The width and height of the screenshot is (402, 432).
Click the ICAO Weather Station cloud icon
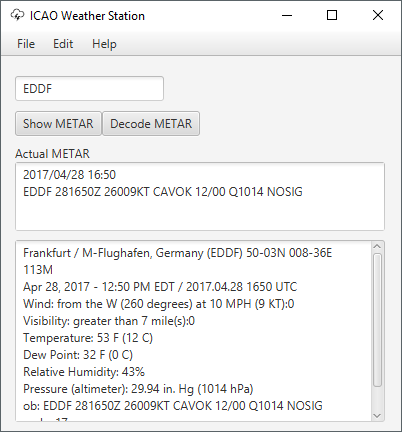tap(17, 15)
